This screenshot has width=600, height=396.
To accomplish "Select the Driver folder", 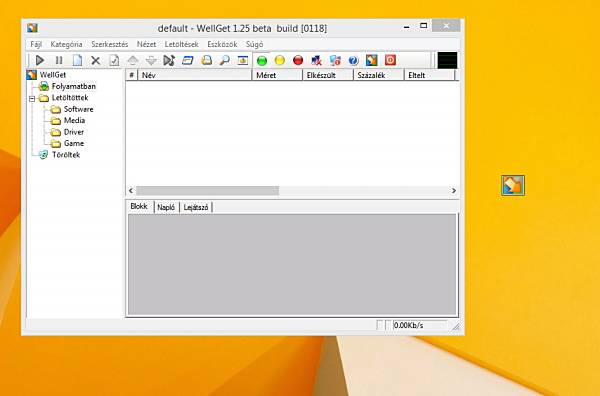I will [74, 132].
